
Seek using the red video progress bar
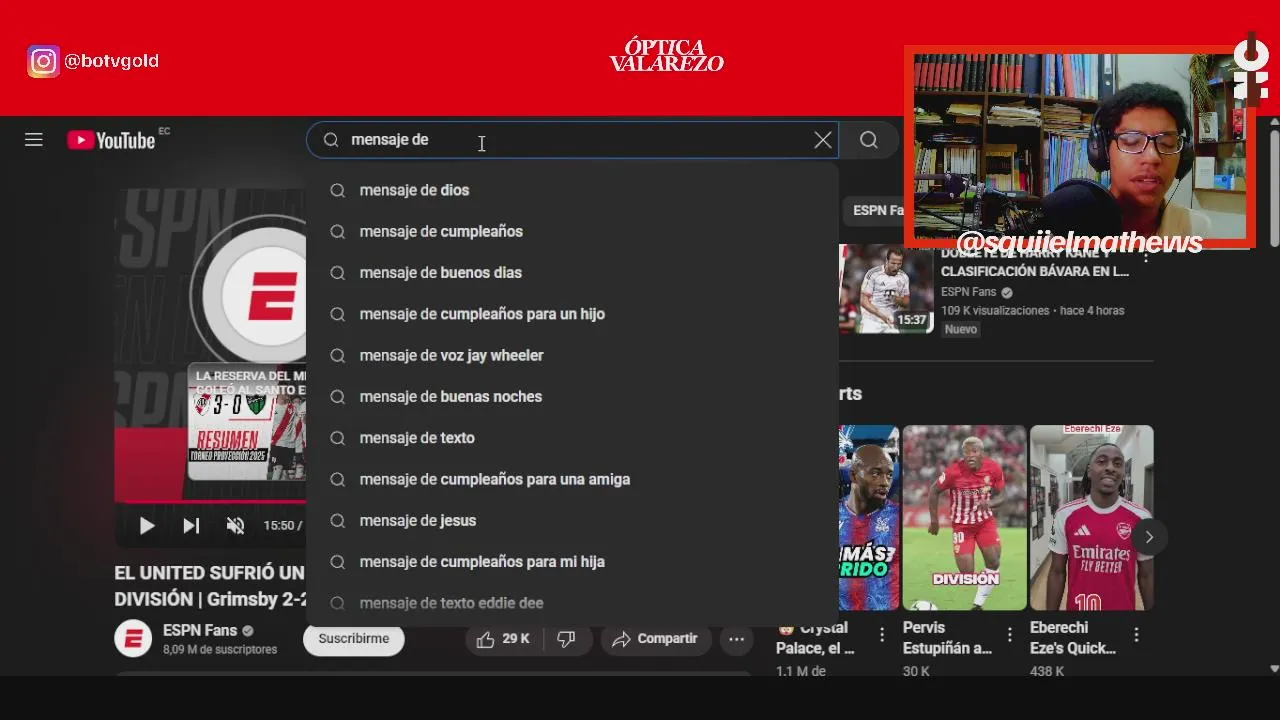210,501
